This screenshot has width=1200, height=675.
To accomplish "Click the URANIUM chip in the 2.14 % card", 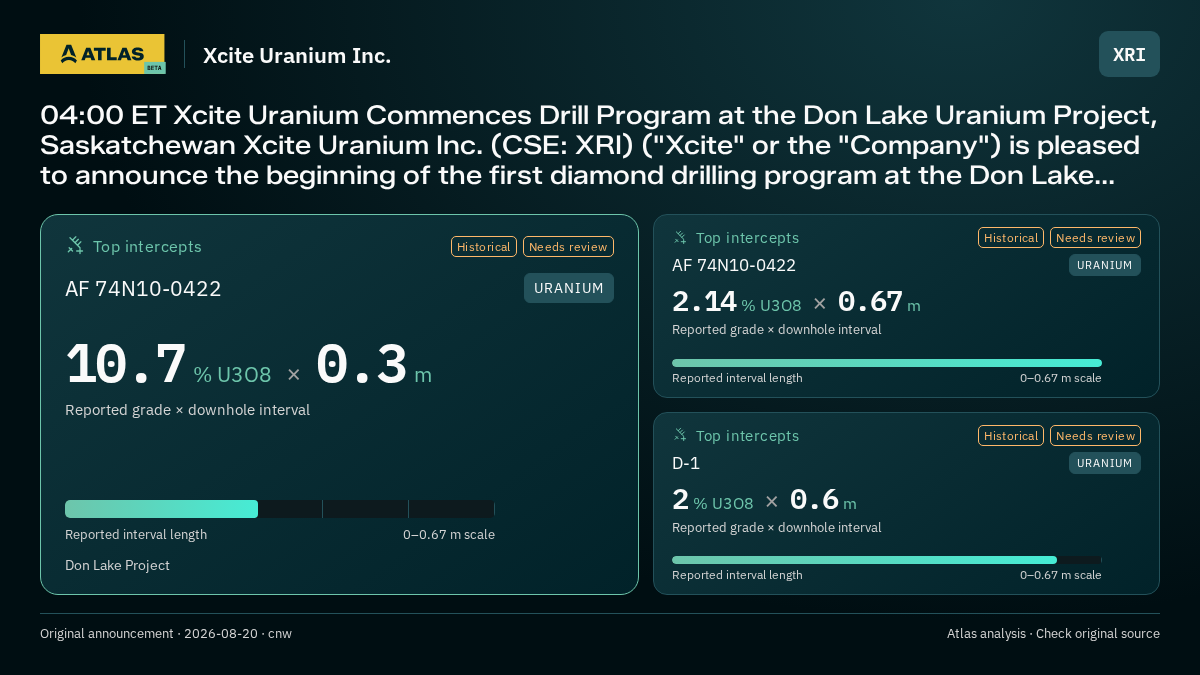I will click(x=1105, y=265).
